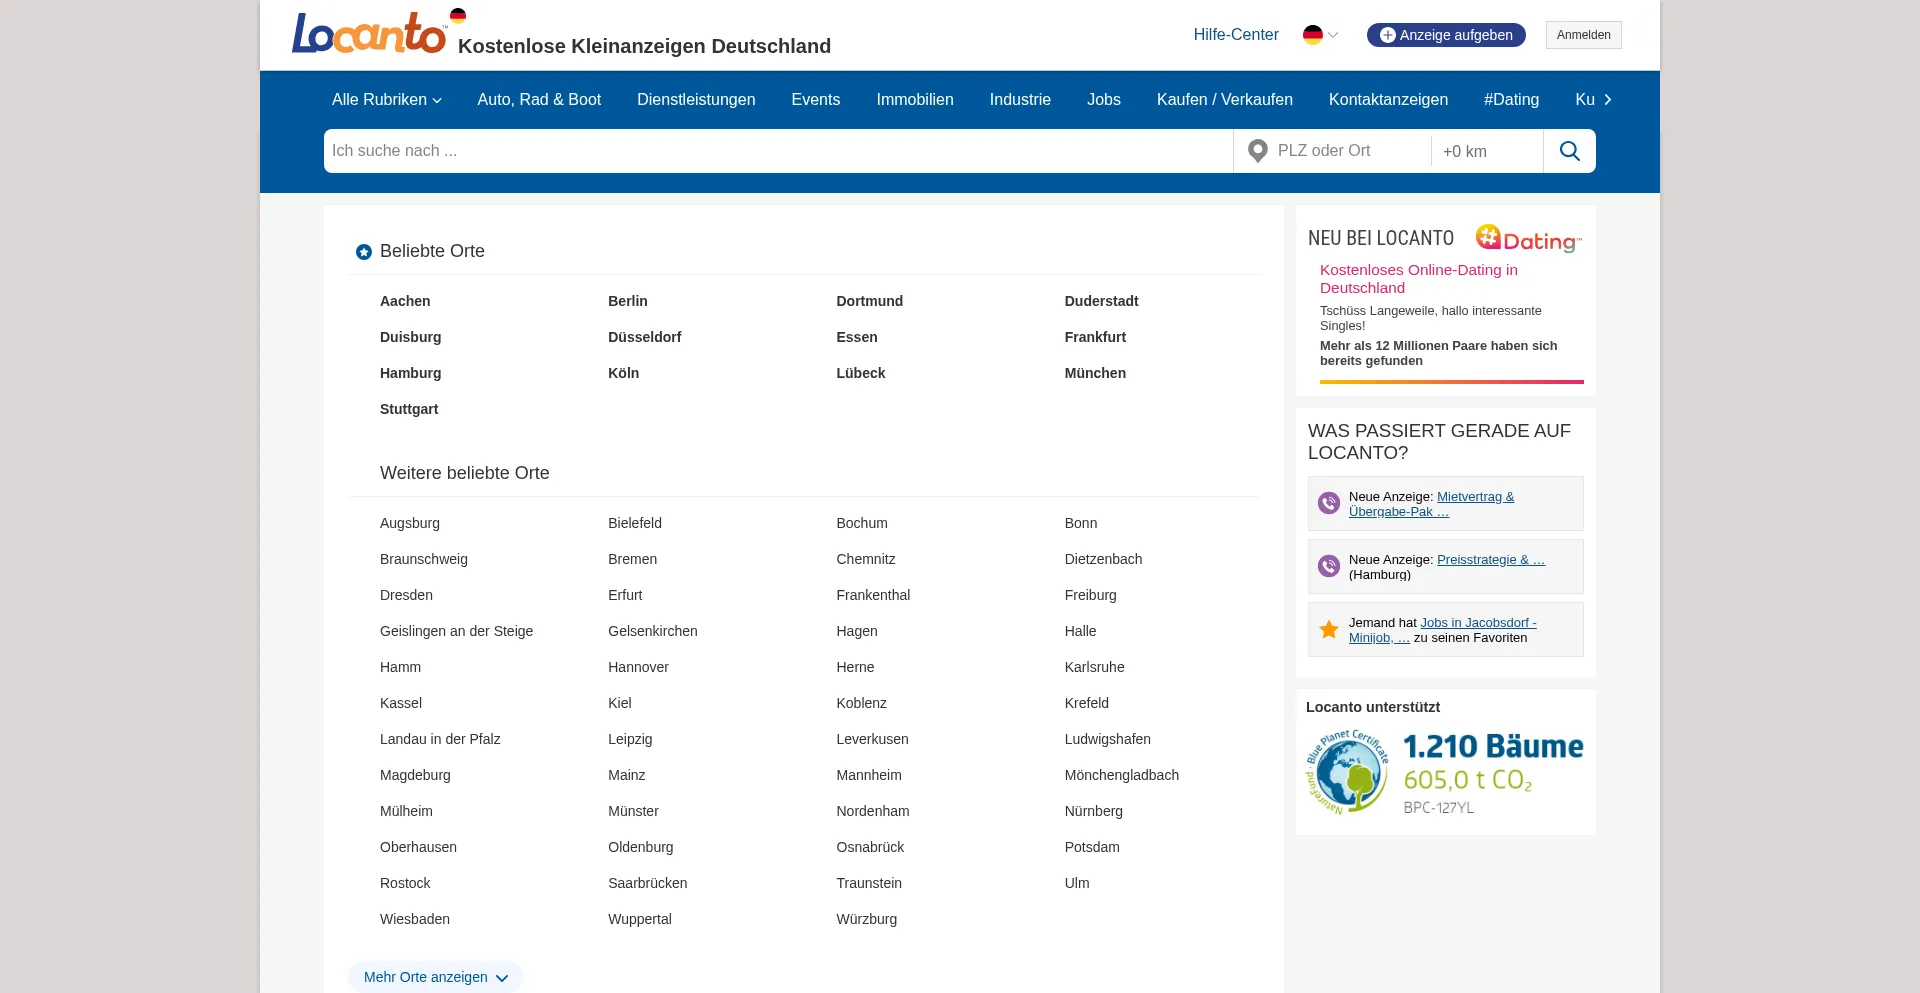Click the Blue Planet Certificate badge
Viewport: 1920px width, 993px height.
1346,772
